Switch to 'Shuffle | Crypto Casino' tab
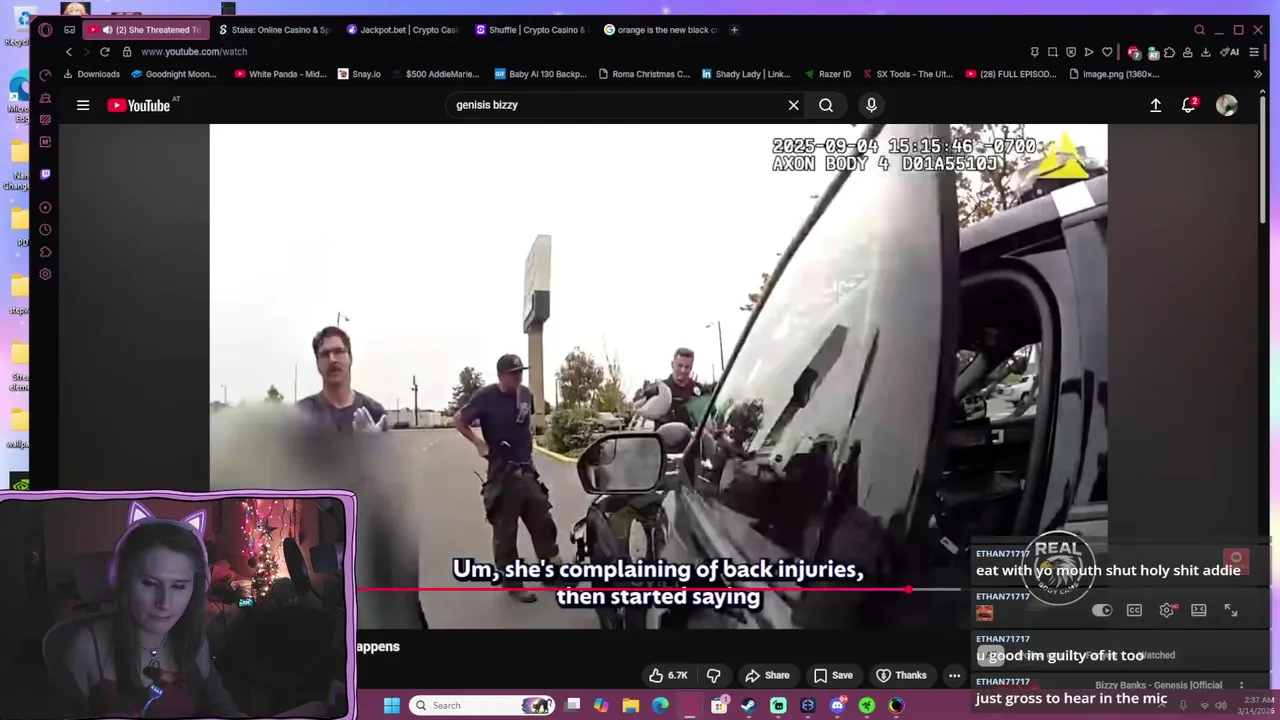Screen dimensions: 1280x720 point(530,30)
